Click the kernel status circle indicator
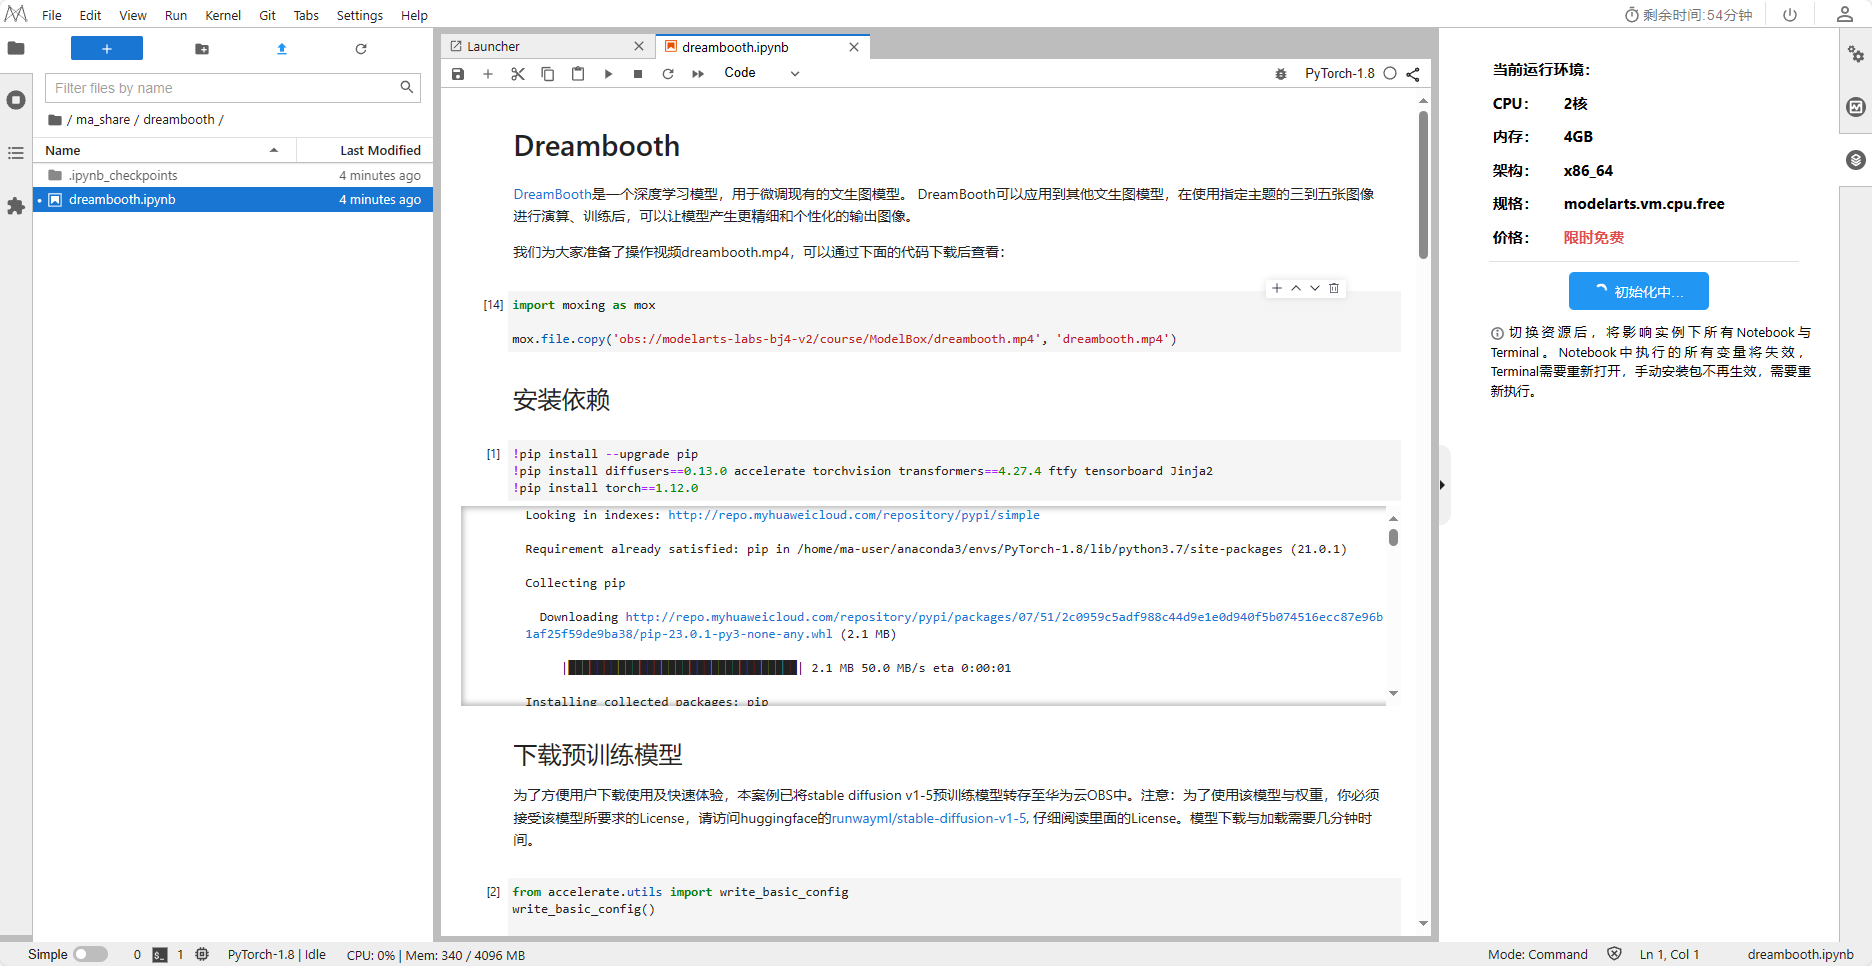The image size is (1872, 966). pyautogui.click(x=1390, y=74)
